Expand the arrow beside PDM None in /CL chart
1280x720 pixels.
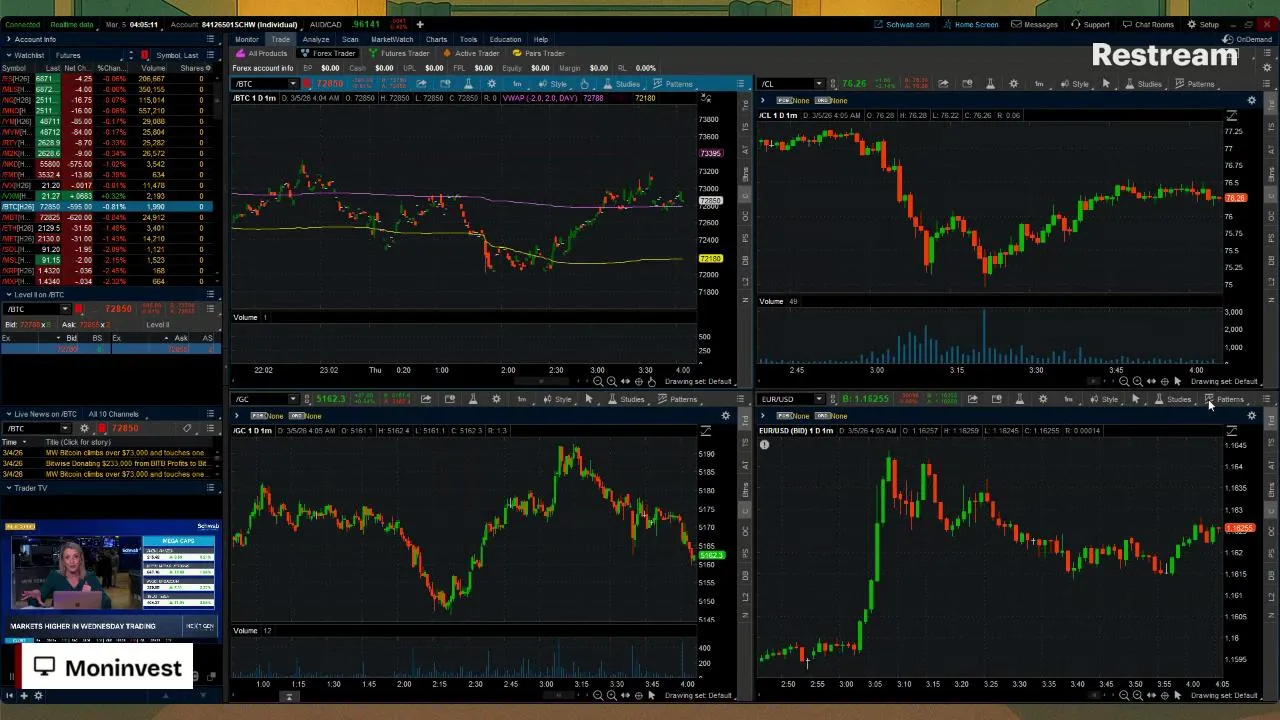point(762,101)
